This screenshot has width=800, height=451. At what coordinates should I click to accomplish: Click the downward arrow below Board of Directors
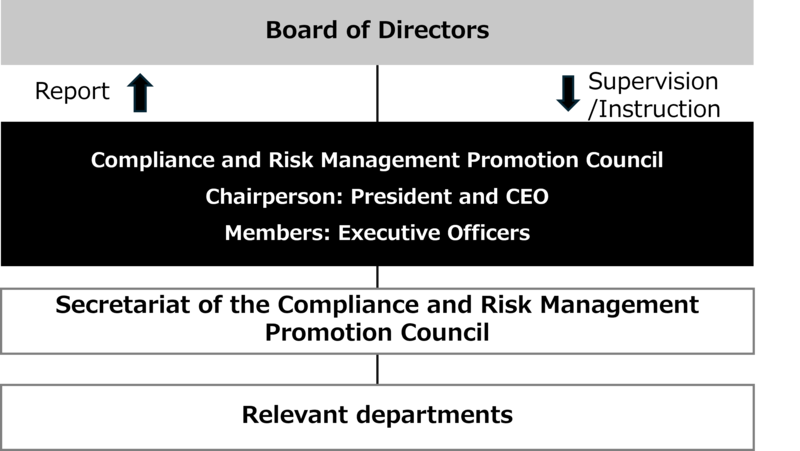568,94
